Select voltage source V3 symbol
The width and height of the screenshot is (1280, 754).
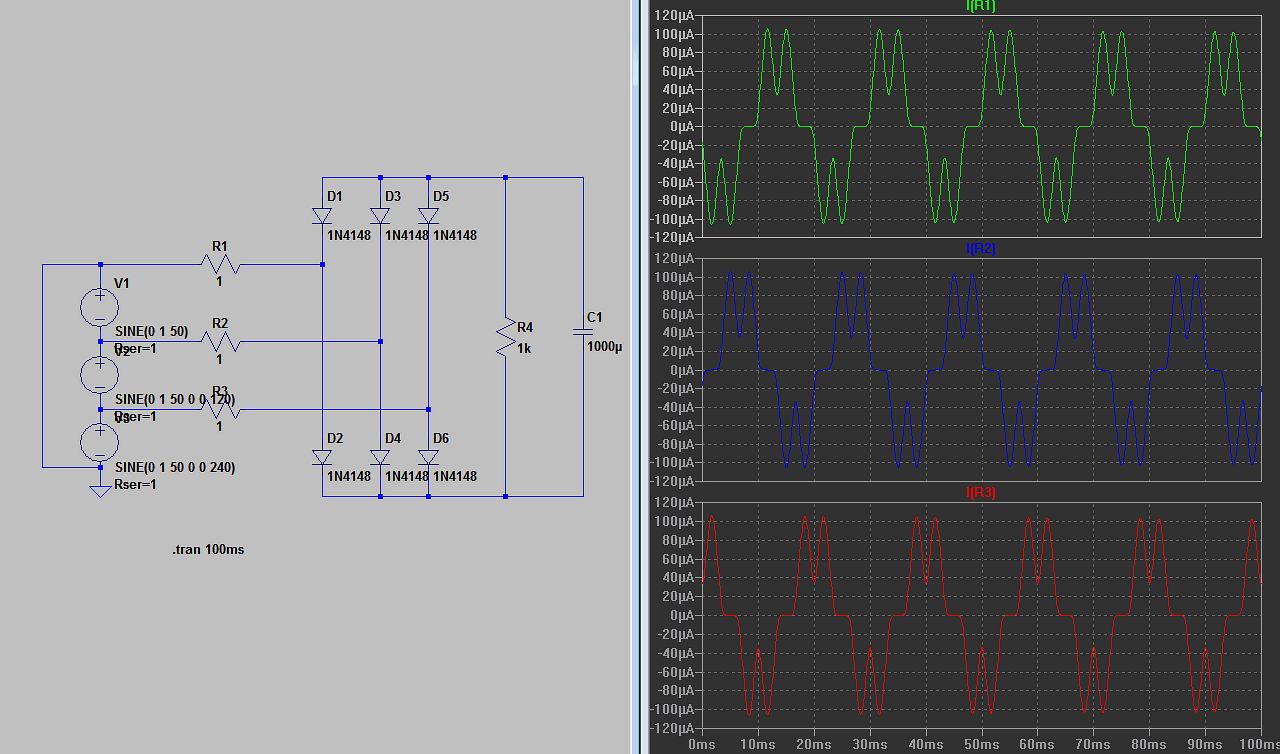(100, 442)
